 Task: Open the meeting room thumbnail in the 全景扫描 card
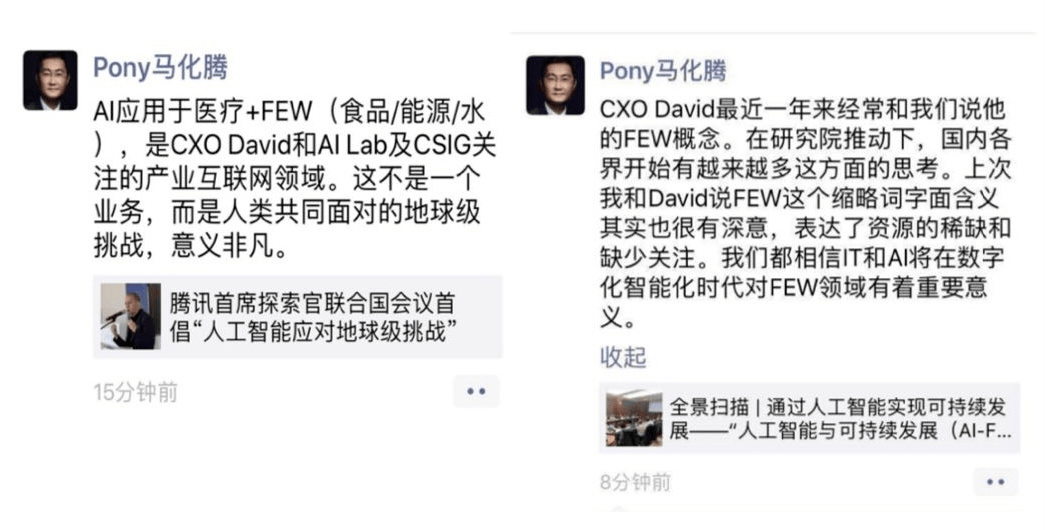[x=634, y=419]
